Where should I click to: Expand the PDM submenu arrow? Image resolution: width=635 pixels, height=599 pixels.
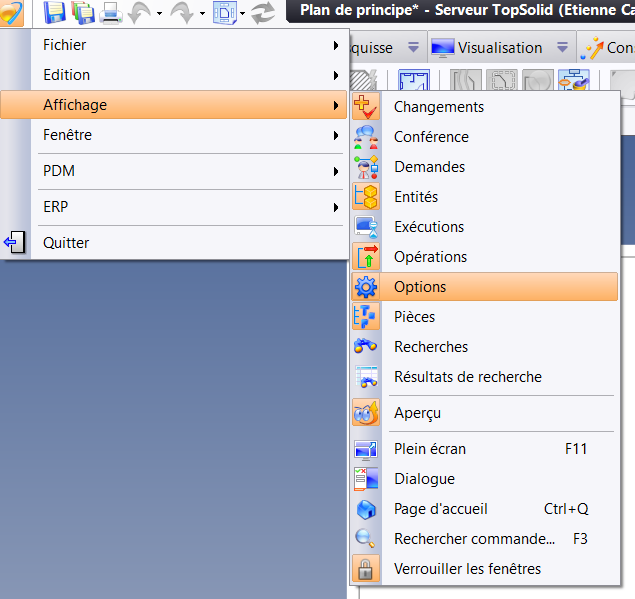coord(336,171)
